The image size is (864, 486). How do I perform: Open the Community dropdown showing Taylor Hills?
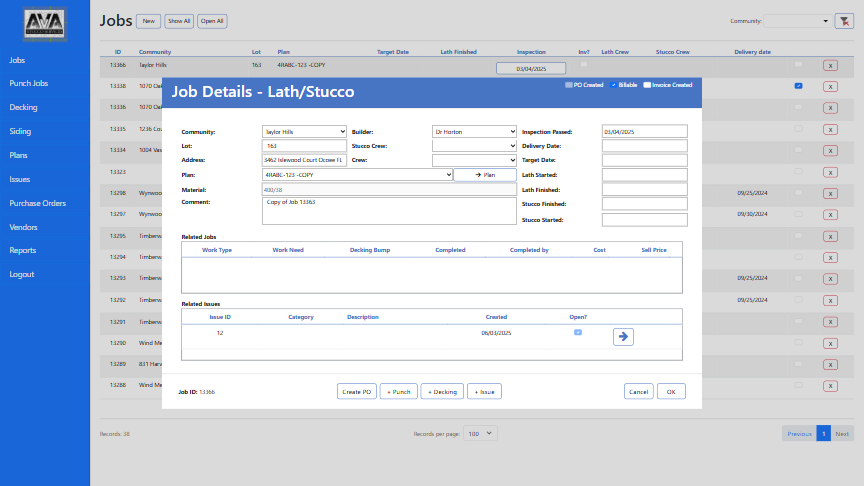click(304, 131)
